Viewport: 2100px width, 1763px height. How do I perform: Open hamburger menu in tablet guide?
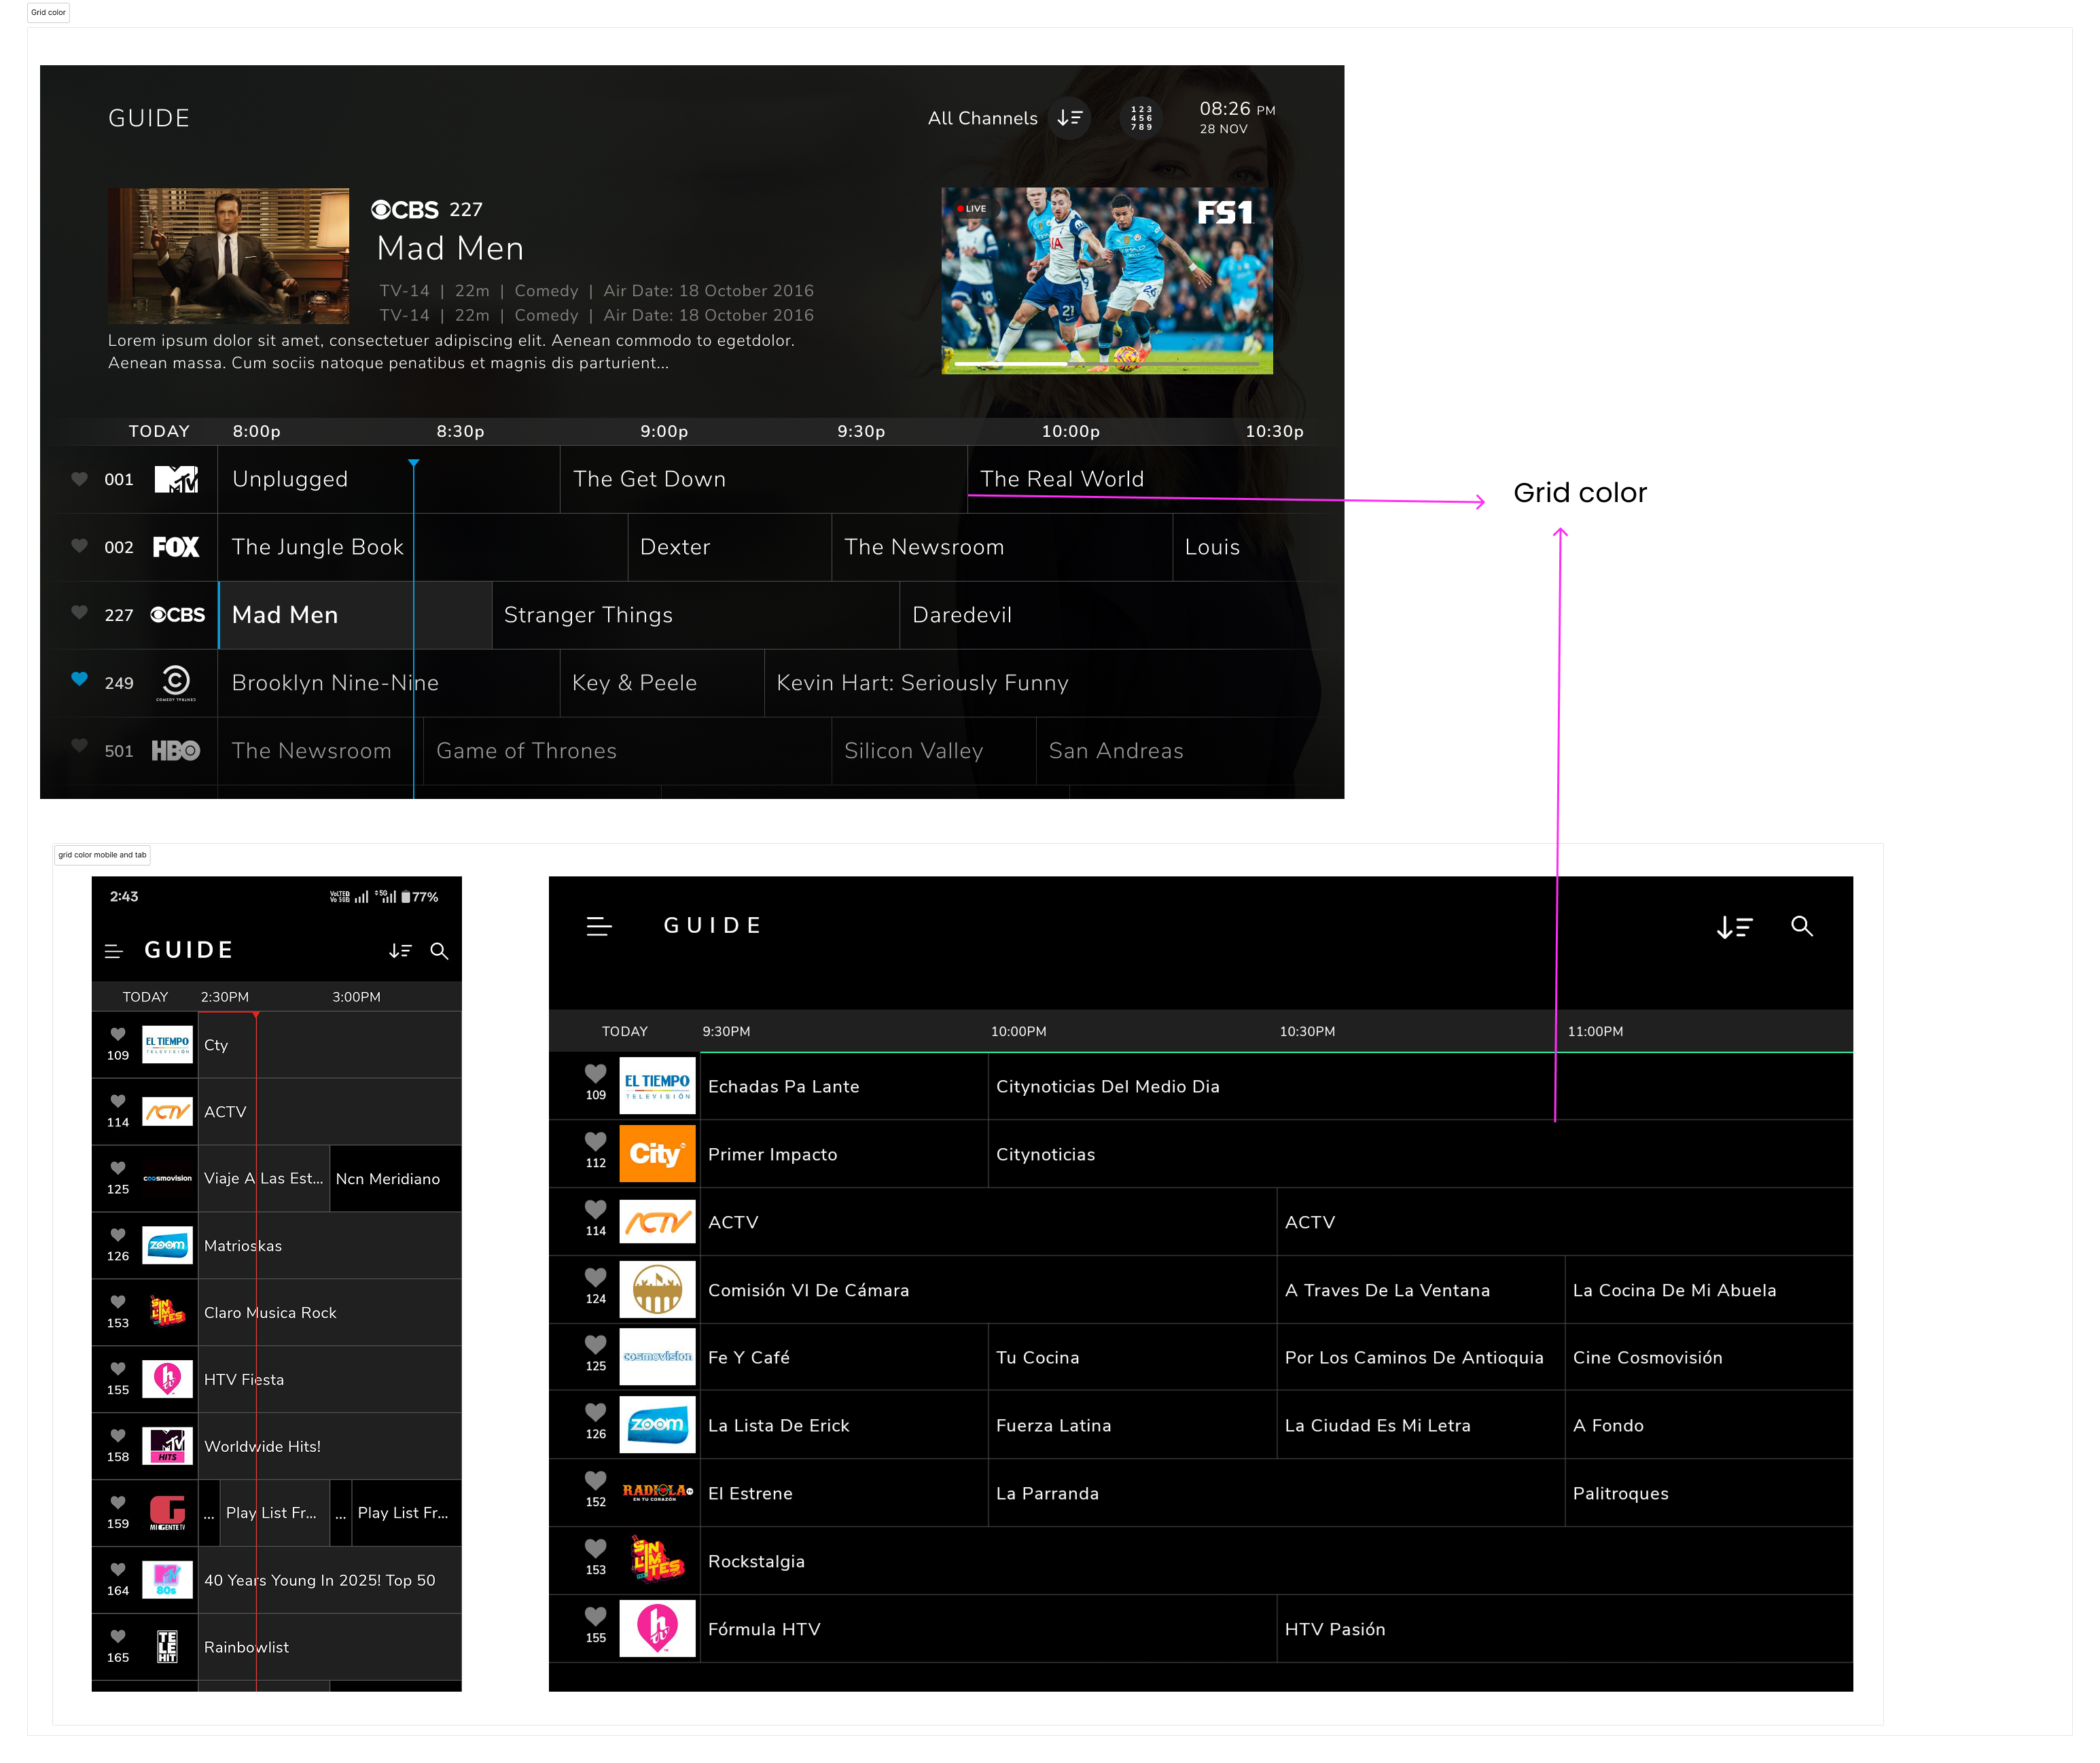point(599,927)
